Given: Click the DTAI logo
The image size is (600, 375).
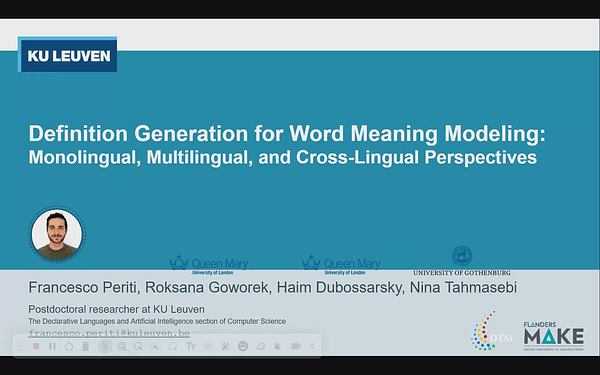Looking at the screenshot, I should click(491, 331).
